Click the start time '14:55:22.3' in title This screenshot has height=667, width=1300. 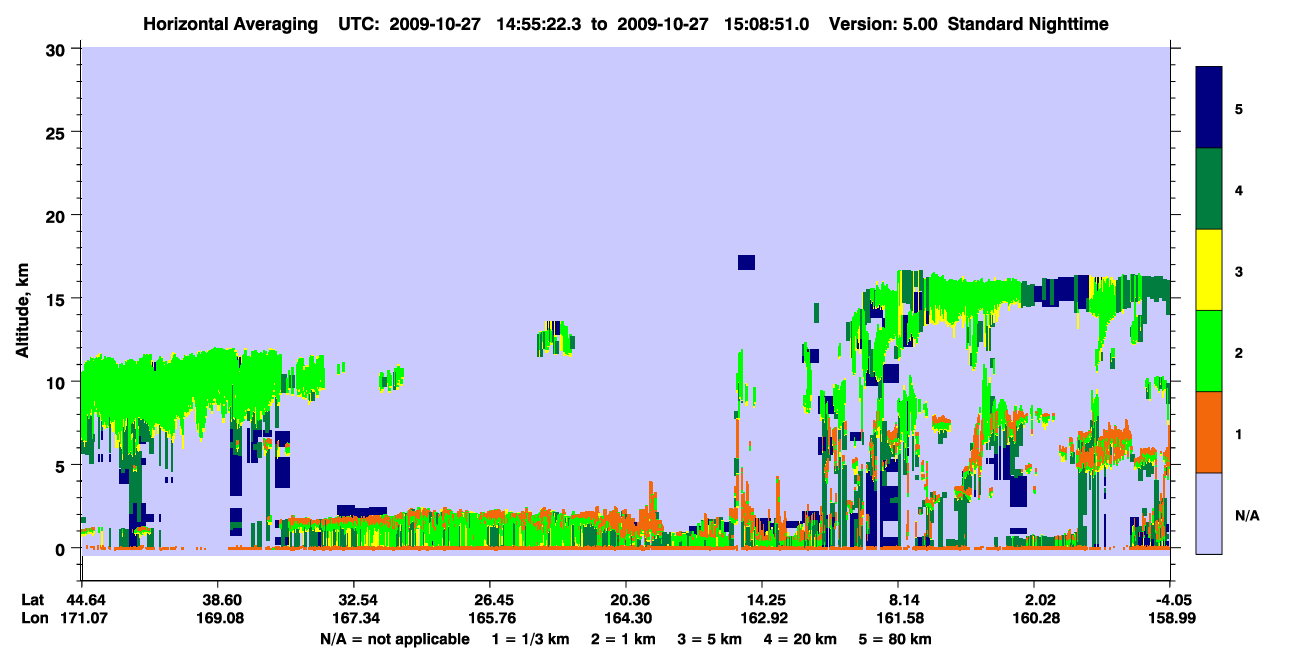[x=539, y=23]
